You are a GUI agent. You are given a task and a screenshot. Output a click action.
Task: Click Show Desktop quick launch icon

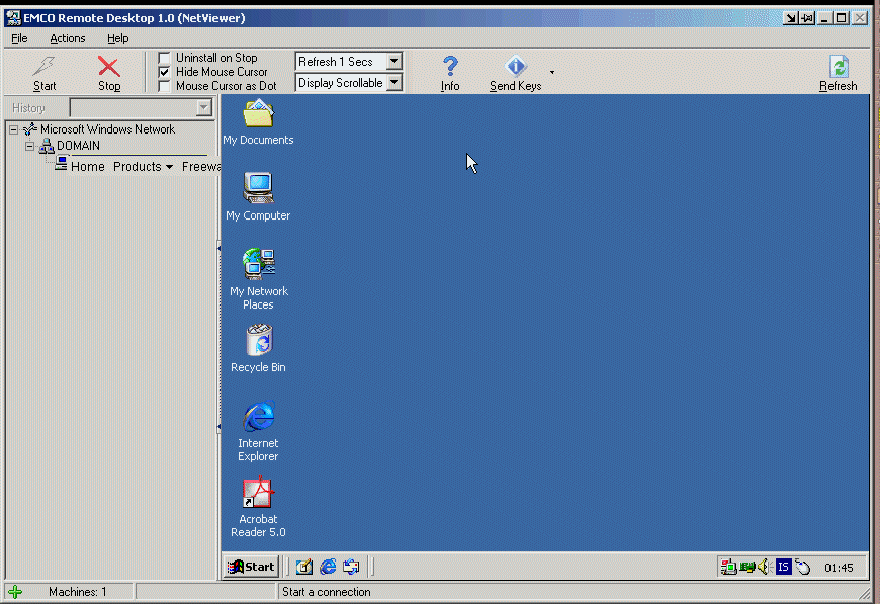(x=304, y=567)
